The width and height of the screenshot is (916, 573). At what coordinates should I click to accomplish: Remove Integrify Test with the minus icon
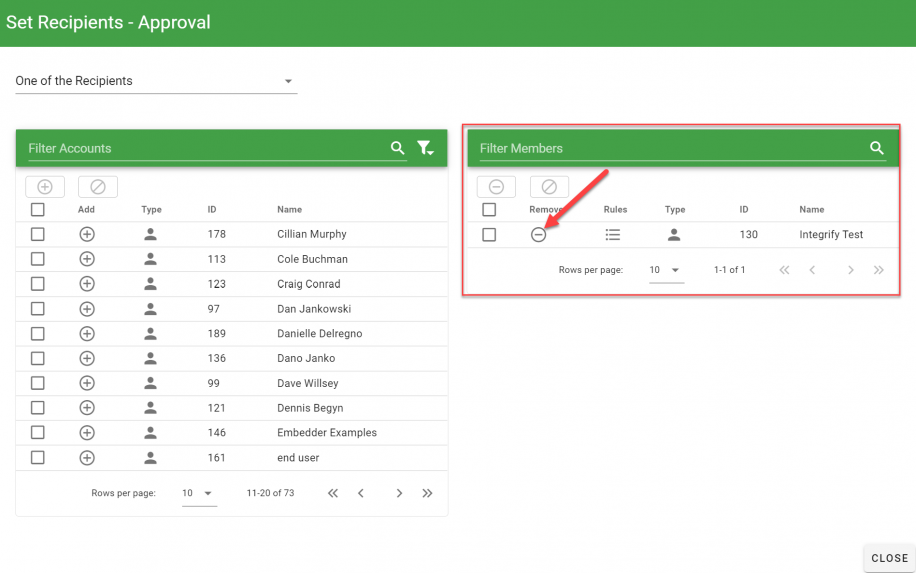click(x=538, y=235)
